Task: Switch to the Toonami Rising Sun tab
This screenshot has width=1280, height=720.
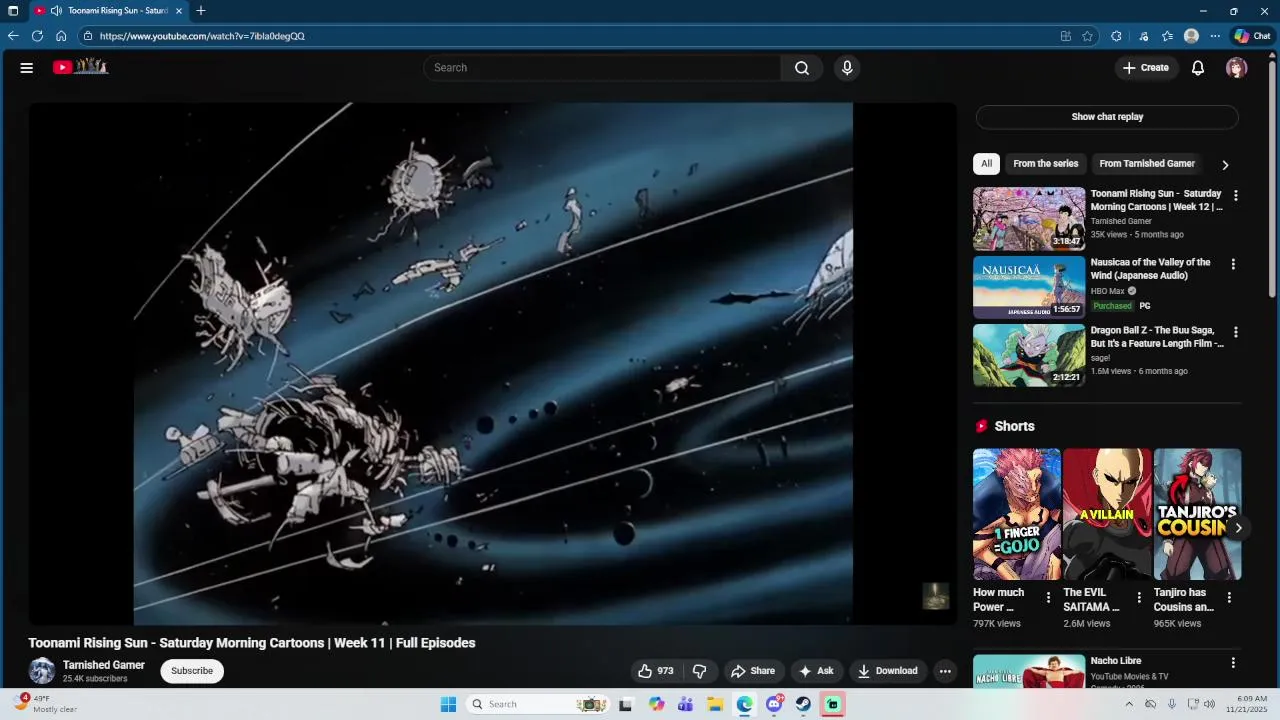Action: (x=108, y=11)
